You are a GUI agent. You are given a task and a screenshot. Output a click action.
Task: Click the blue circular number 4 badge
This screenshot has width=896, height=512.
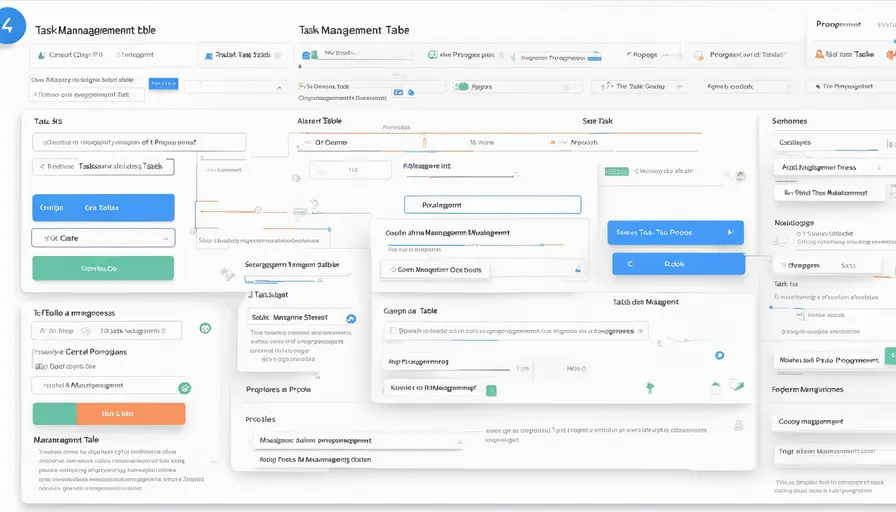coord(8,27)
